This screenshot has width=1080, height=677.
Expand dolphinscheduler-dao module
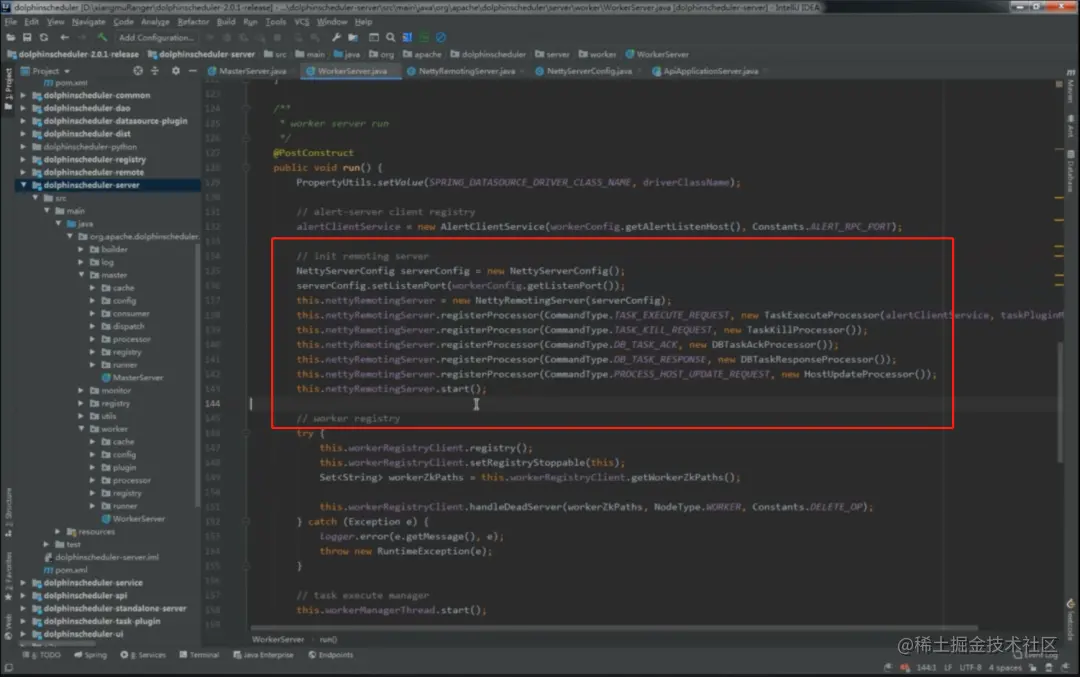coord(23,108)
